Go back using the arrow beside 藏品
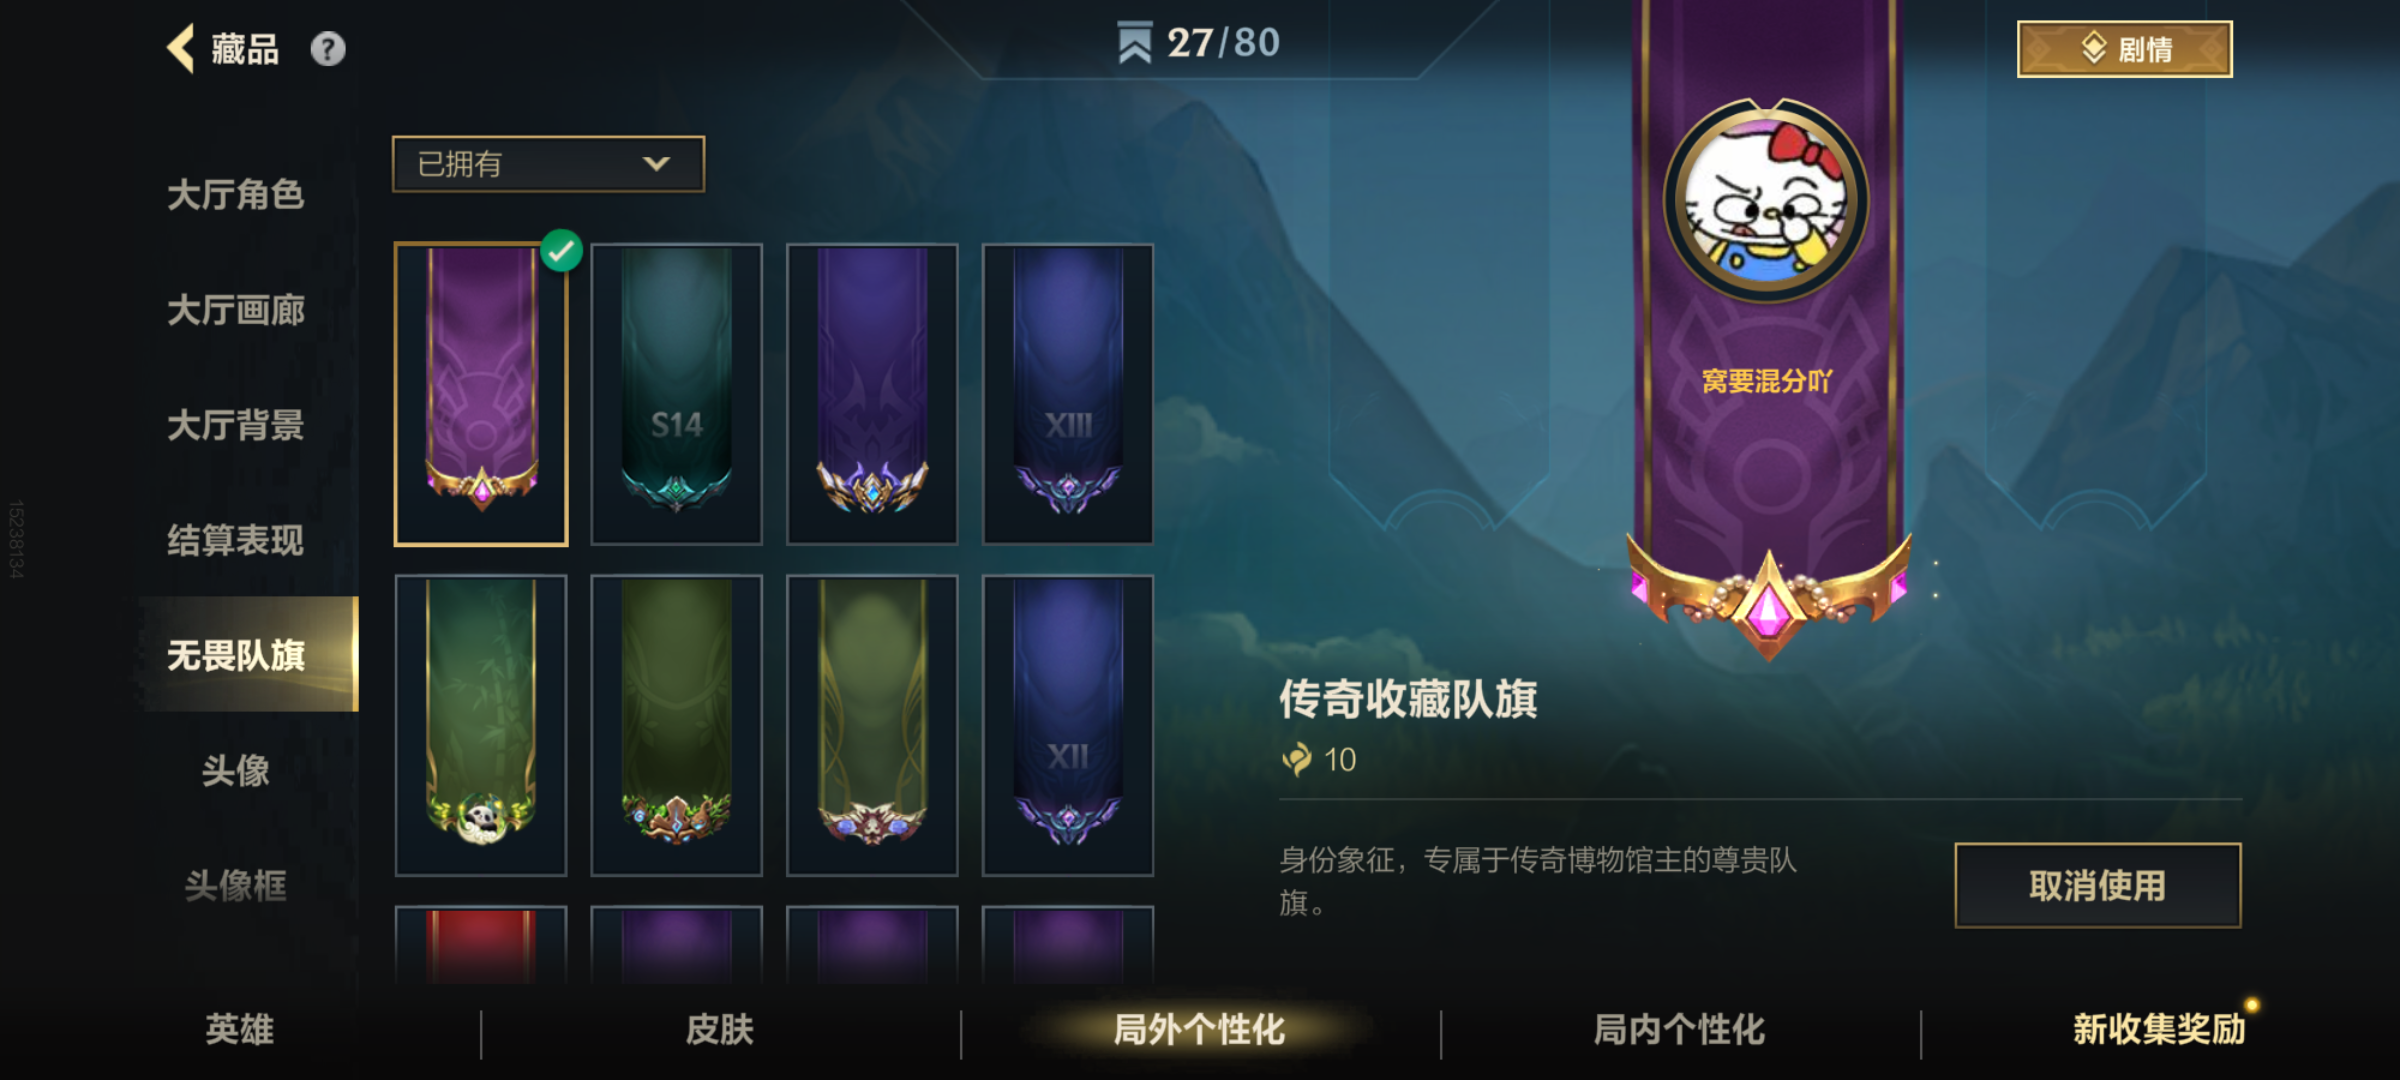 (x=181, y=48)
